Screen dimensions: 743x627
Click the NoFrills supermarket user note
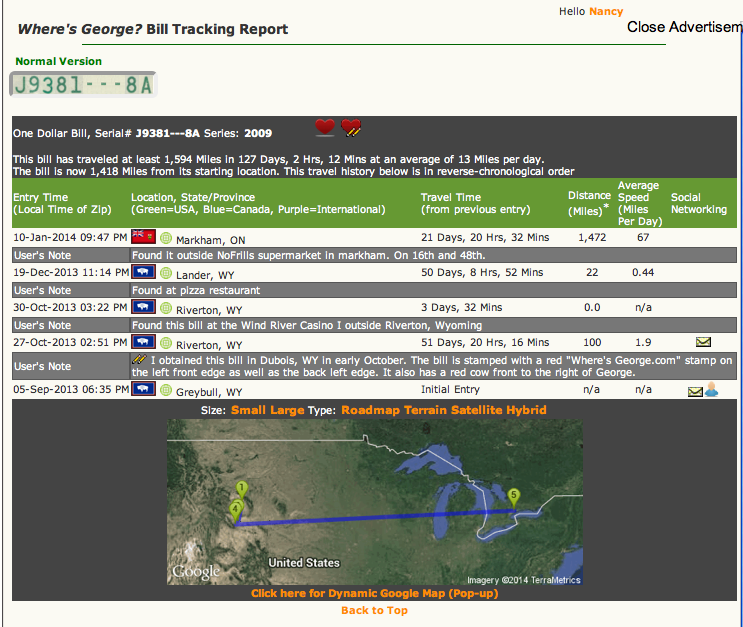pyautogui.click(x=308, y=255)
